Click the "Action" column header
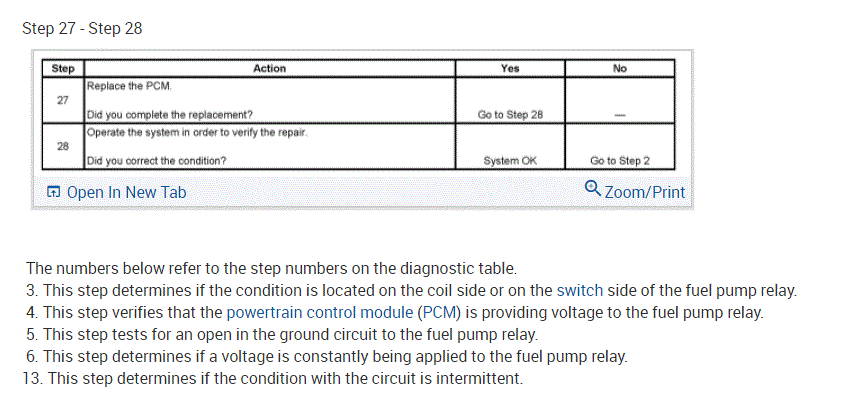 click(269, 68)
